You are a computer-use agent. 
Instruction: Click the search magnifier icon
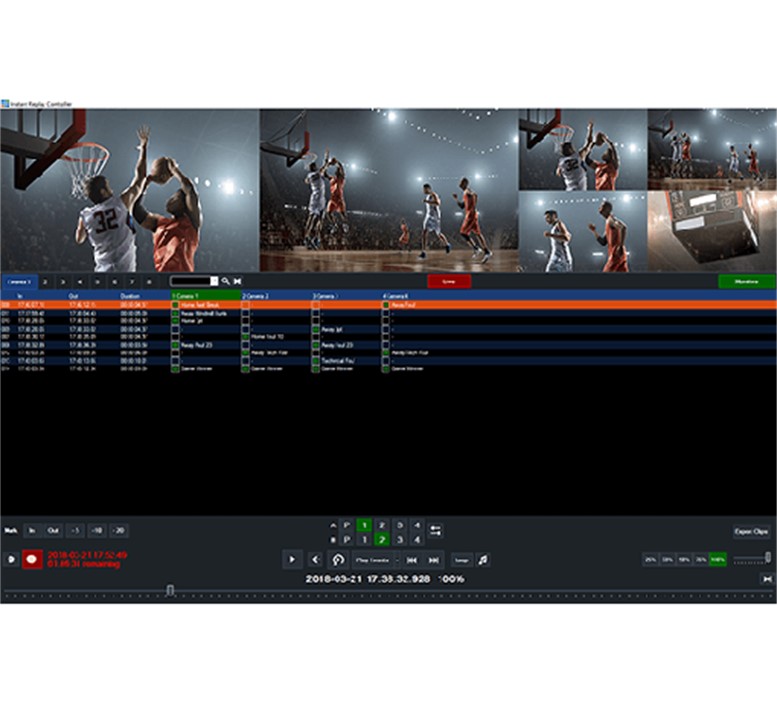click(226, 282)
